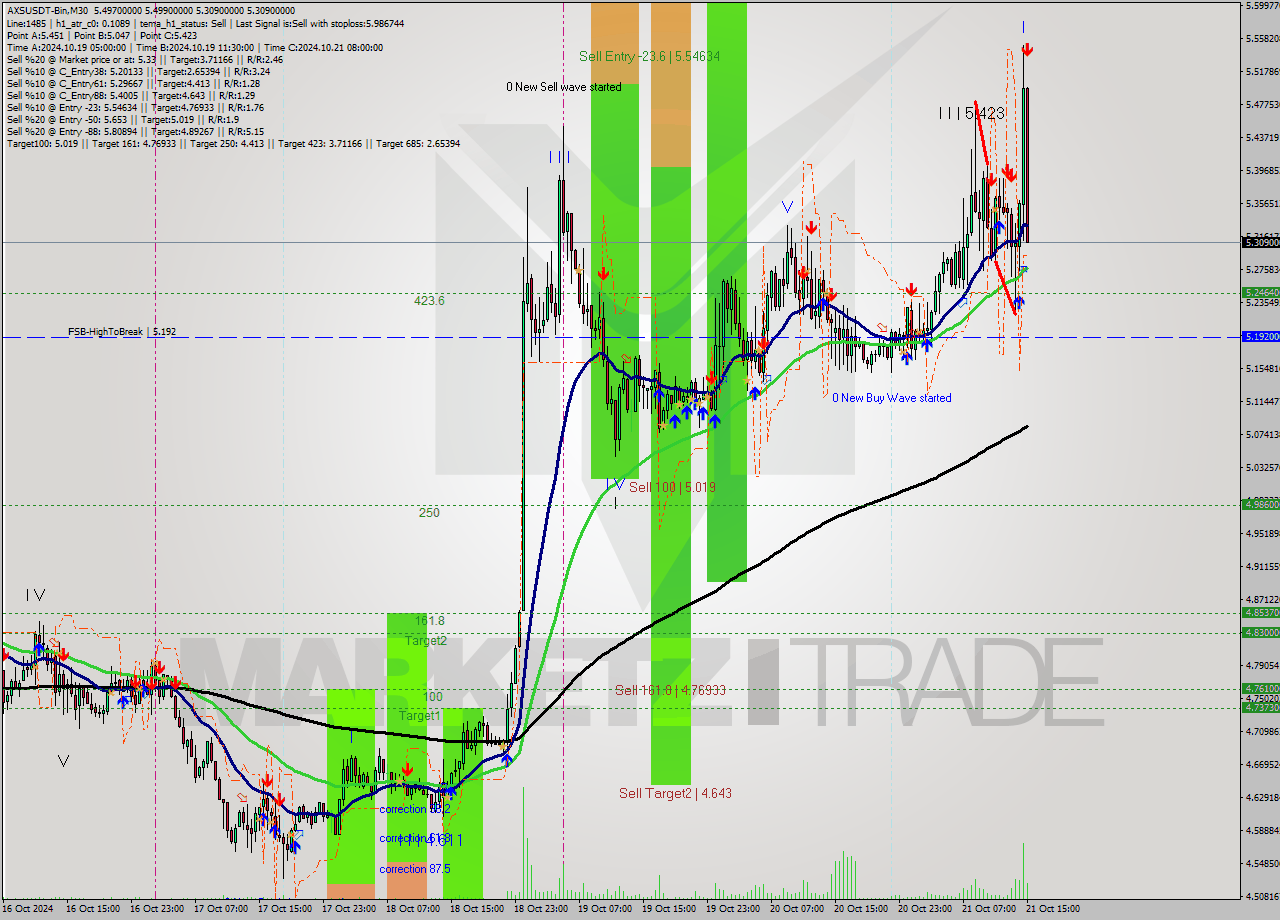The width and height of the screenshot is (1280, 920).
Task: Click the 5.39685 price axis label
Action: (1262, 170)
